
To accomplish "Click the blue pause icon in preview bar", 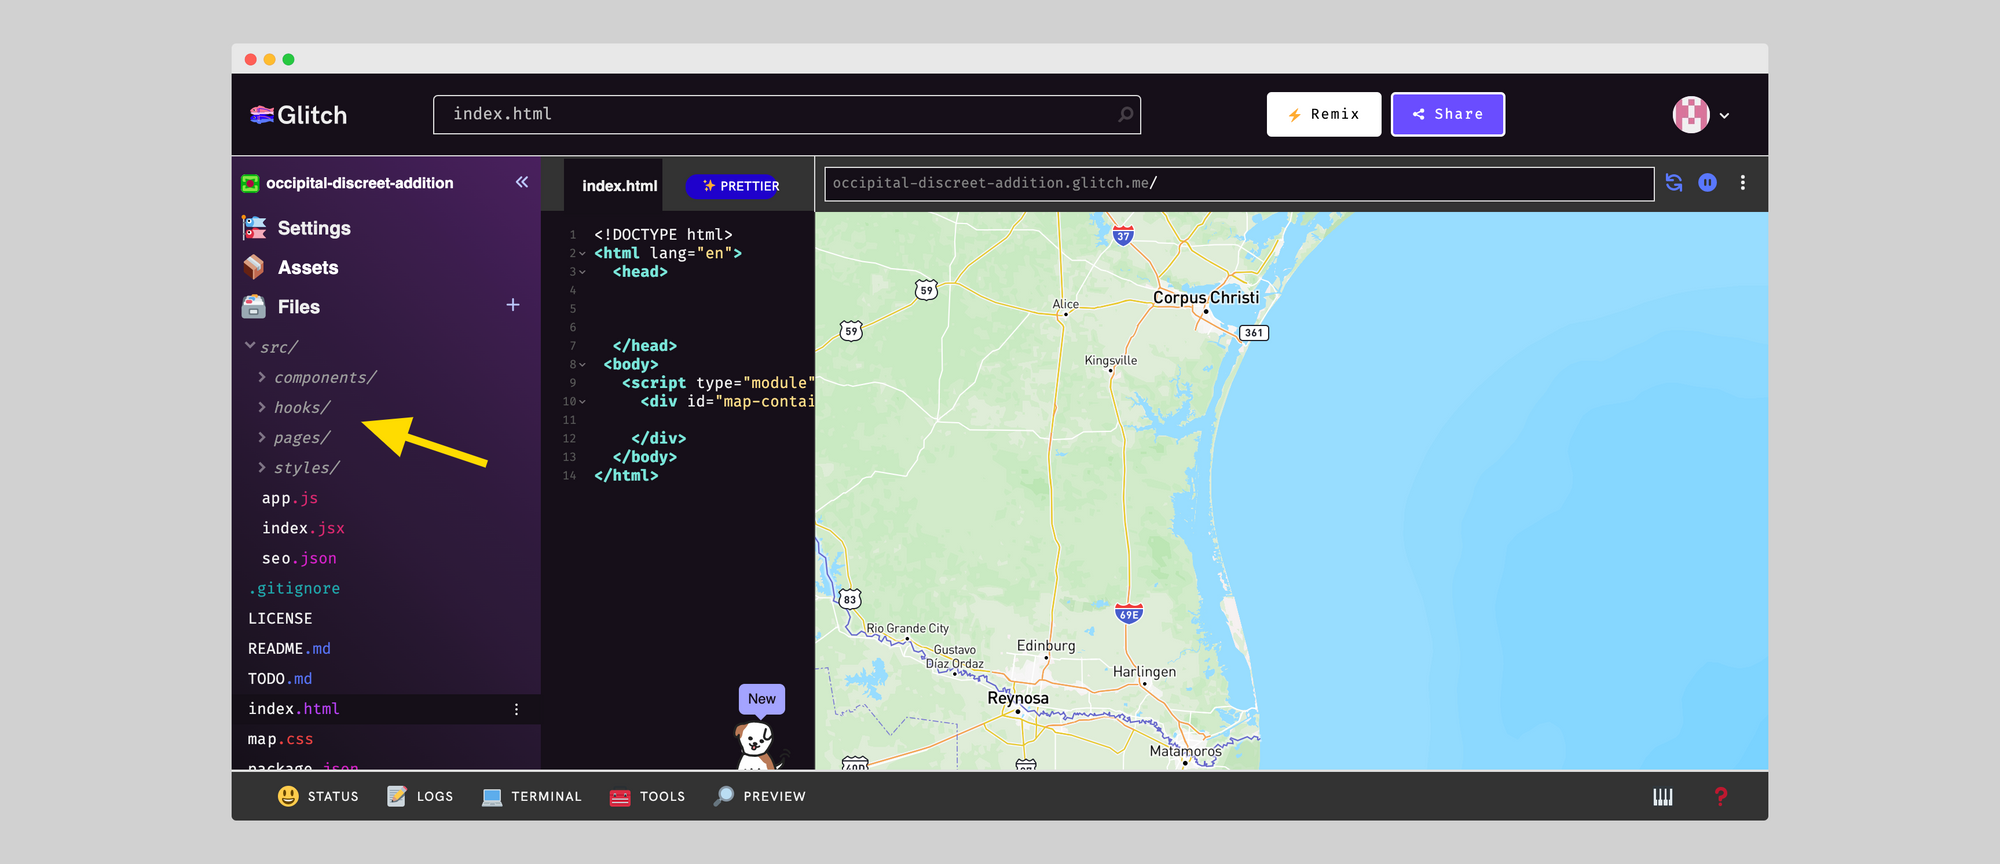I will 1708,183.
